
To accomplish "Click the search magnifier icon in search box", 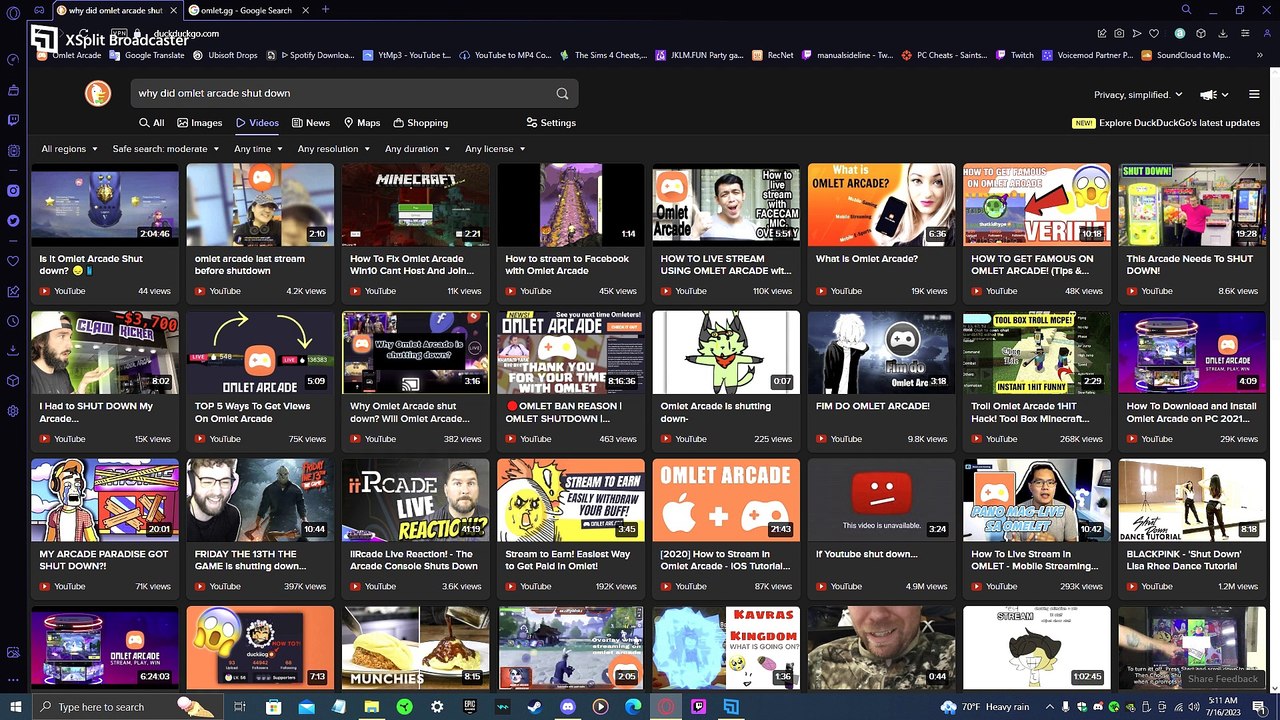I will click(562, 93).
